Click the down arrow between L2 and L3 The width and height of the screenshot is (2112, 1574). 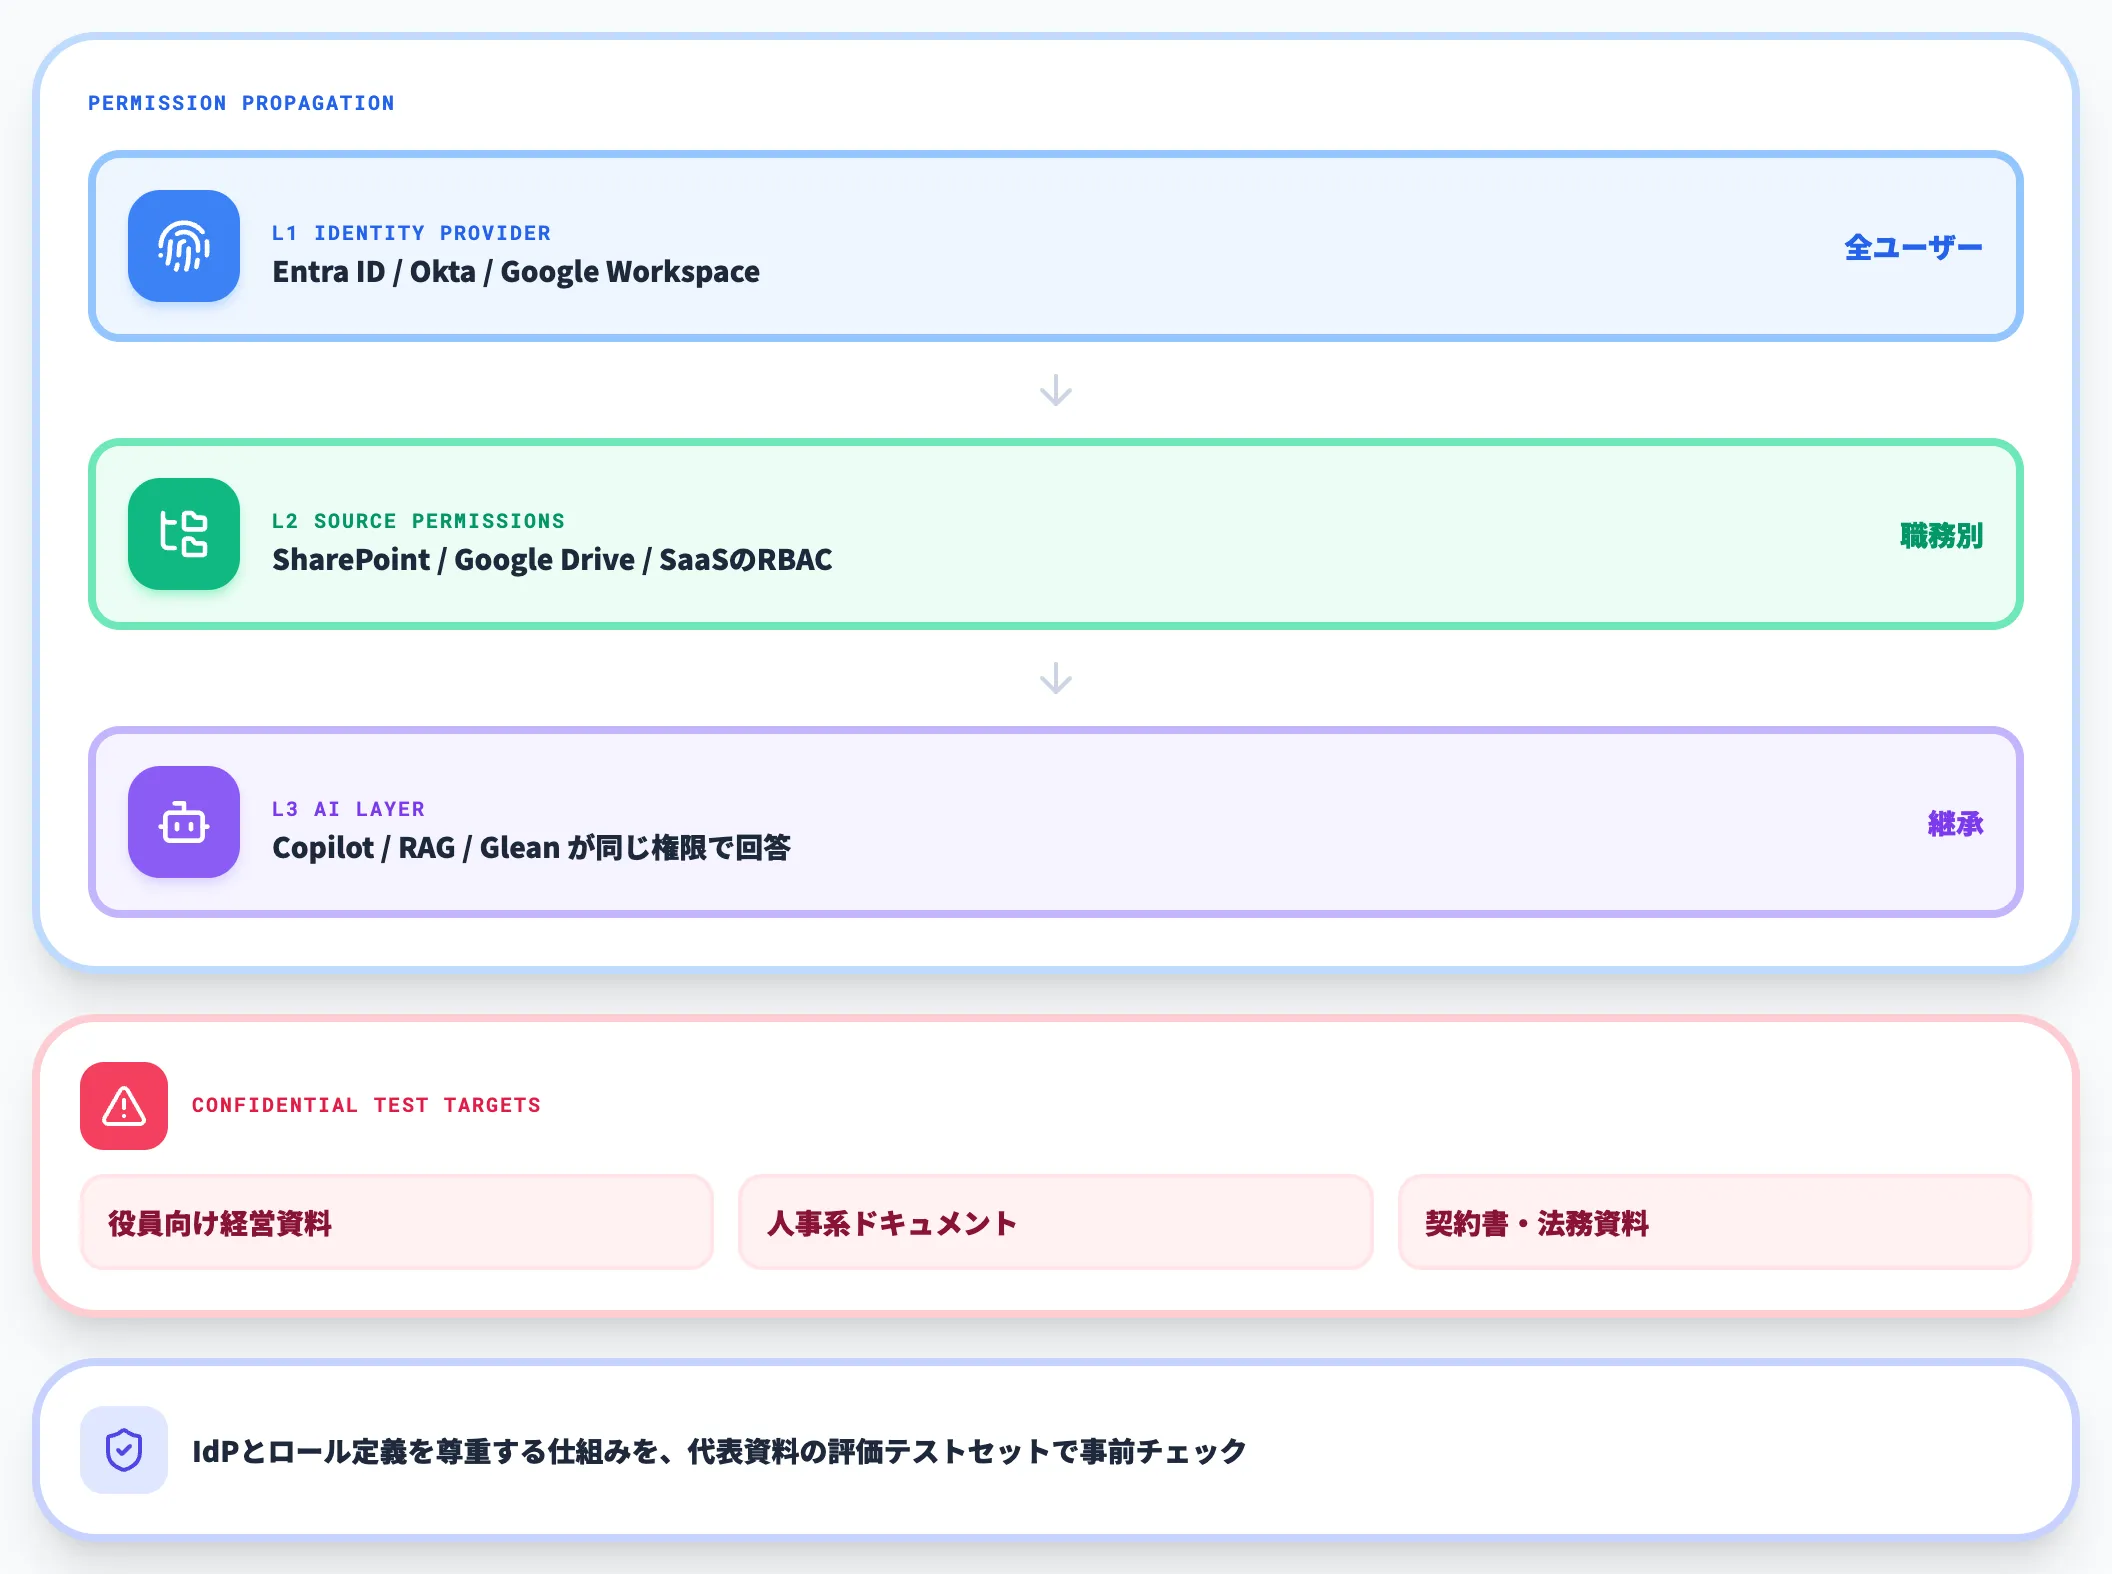[1056, 678]
